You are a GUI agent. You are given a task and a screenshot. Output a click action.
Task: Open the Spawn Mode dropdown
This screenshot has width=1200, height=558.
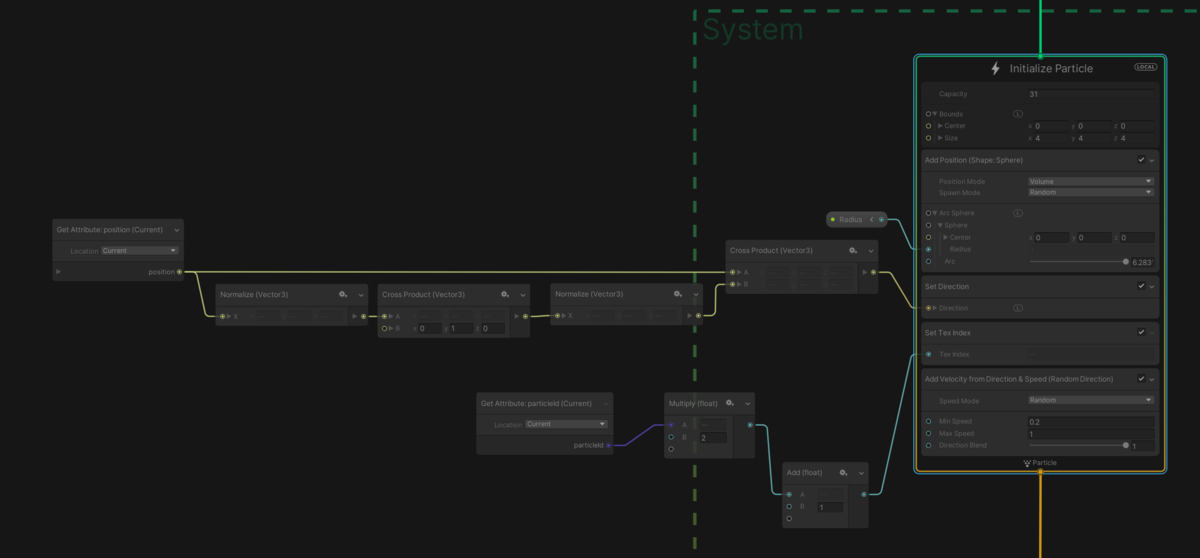[1091, 192]
